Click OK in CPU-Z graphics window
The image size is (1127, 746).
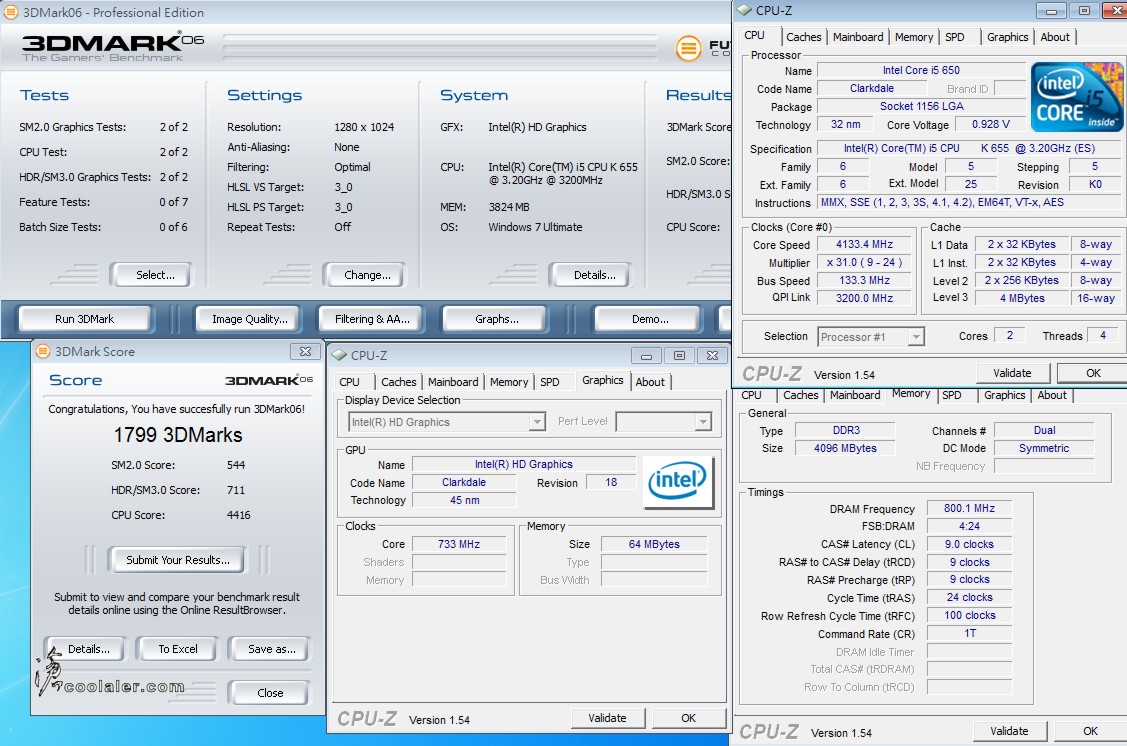click(688, 717)
